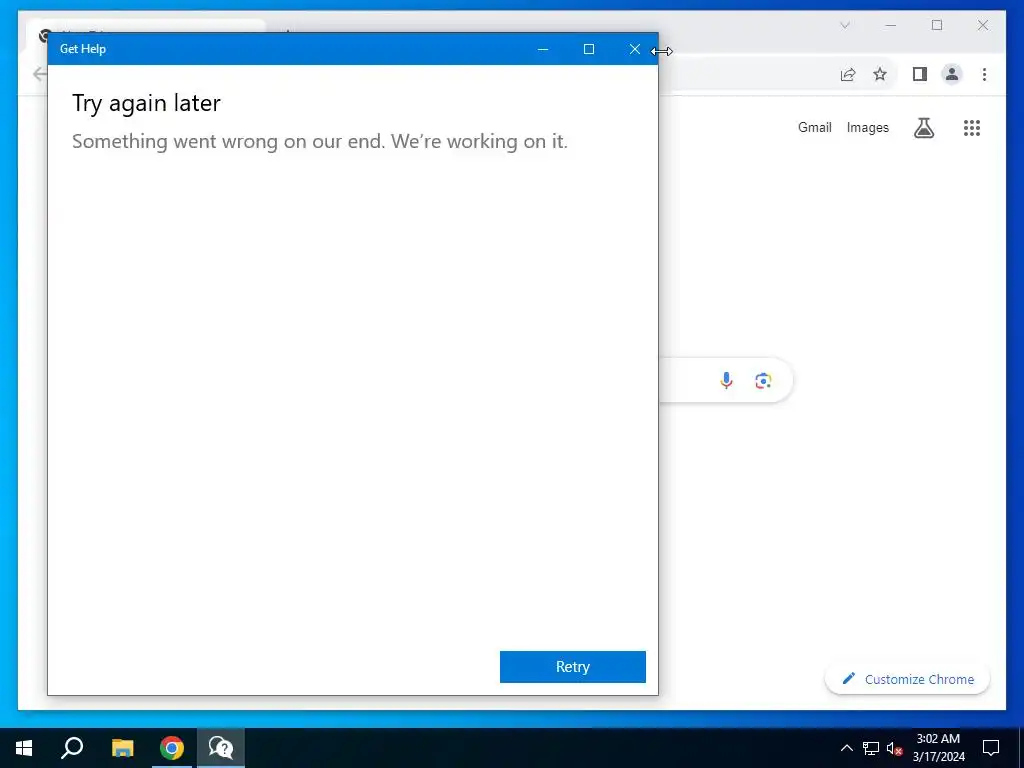Open Images link in Chrome
This screenshot has height=768, width=1024.
(867, 127)
